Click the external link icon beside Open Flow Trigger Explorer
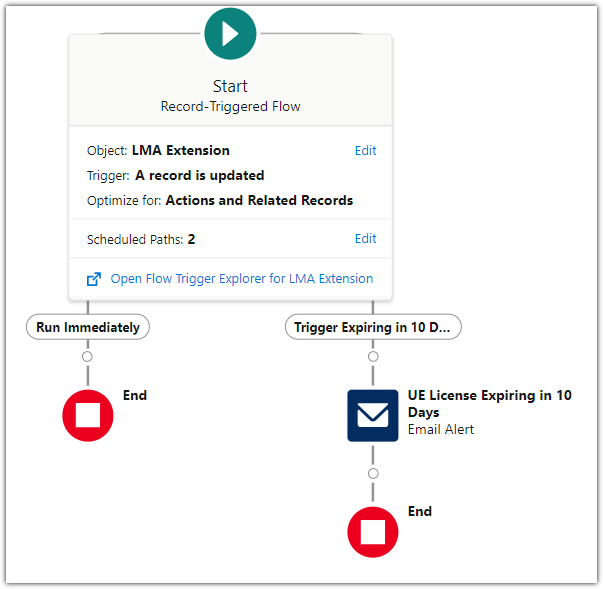This screenshot has width=603, height=589. pyautogui.click(x=94, y=279)
